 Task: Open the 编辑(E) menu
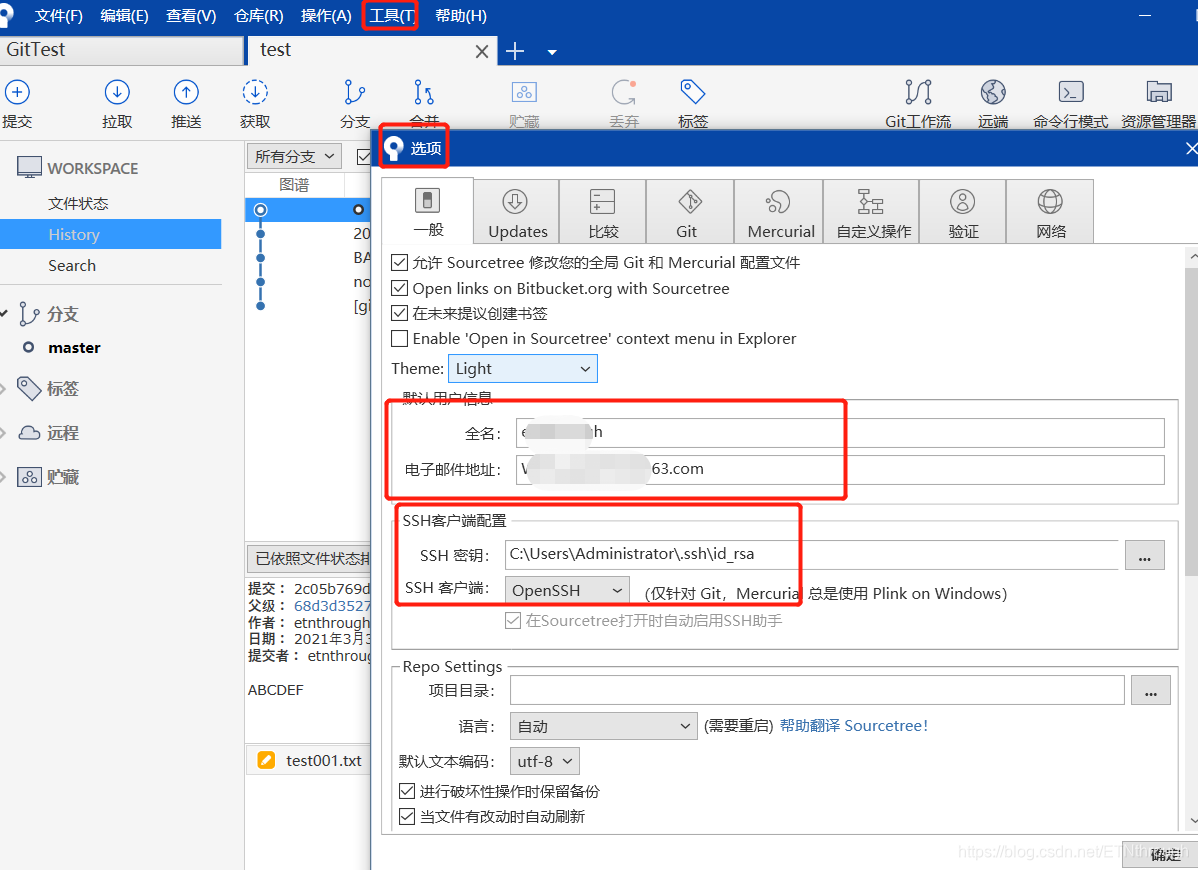click(x=125, y=16)
